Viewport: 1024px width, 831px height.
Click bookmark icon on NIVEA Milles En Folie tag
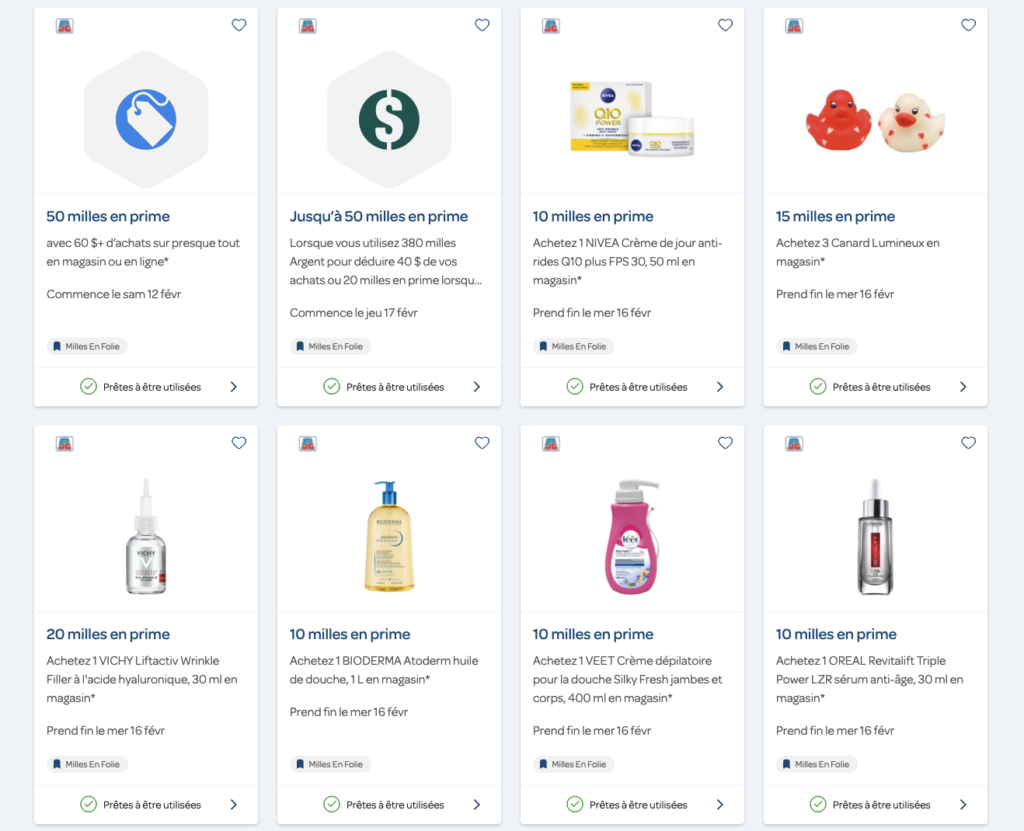(x=543, y=347)
